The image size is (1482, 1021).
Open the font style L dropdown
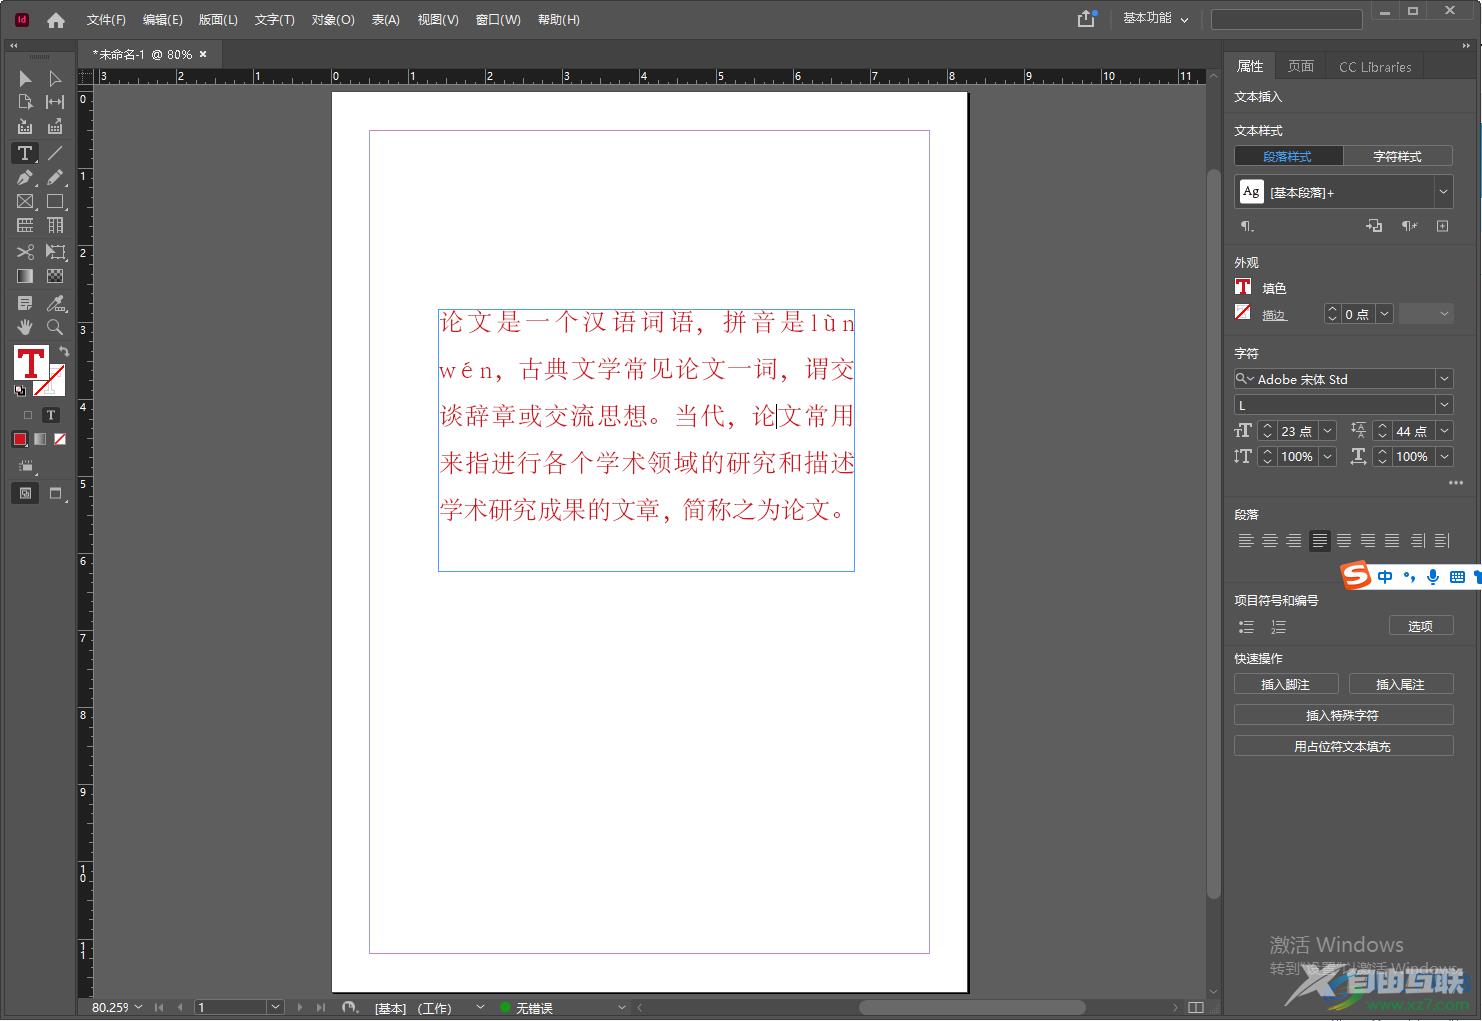[x=1444, y=405]
